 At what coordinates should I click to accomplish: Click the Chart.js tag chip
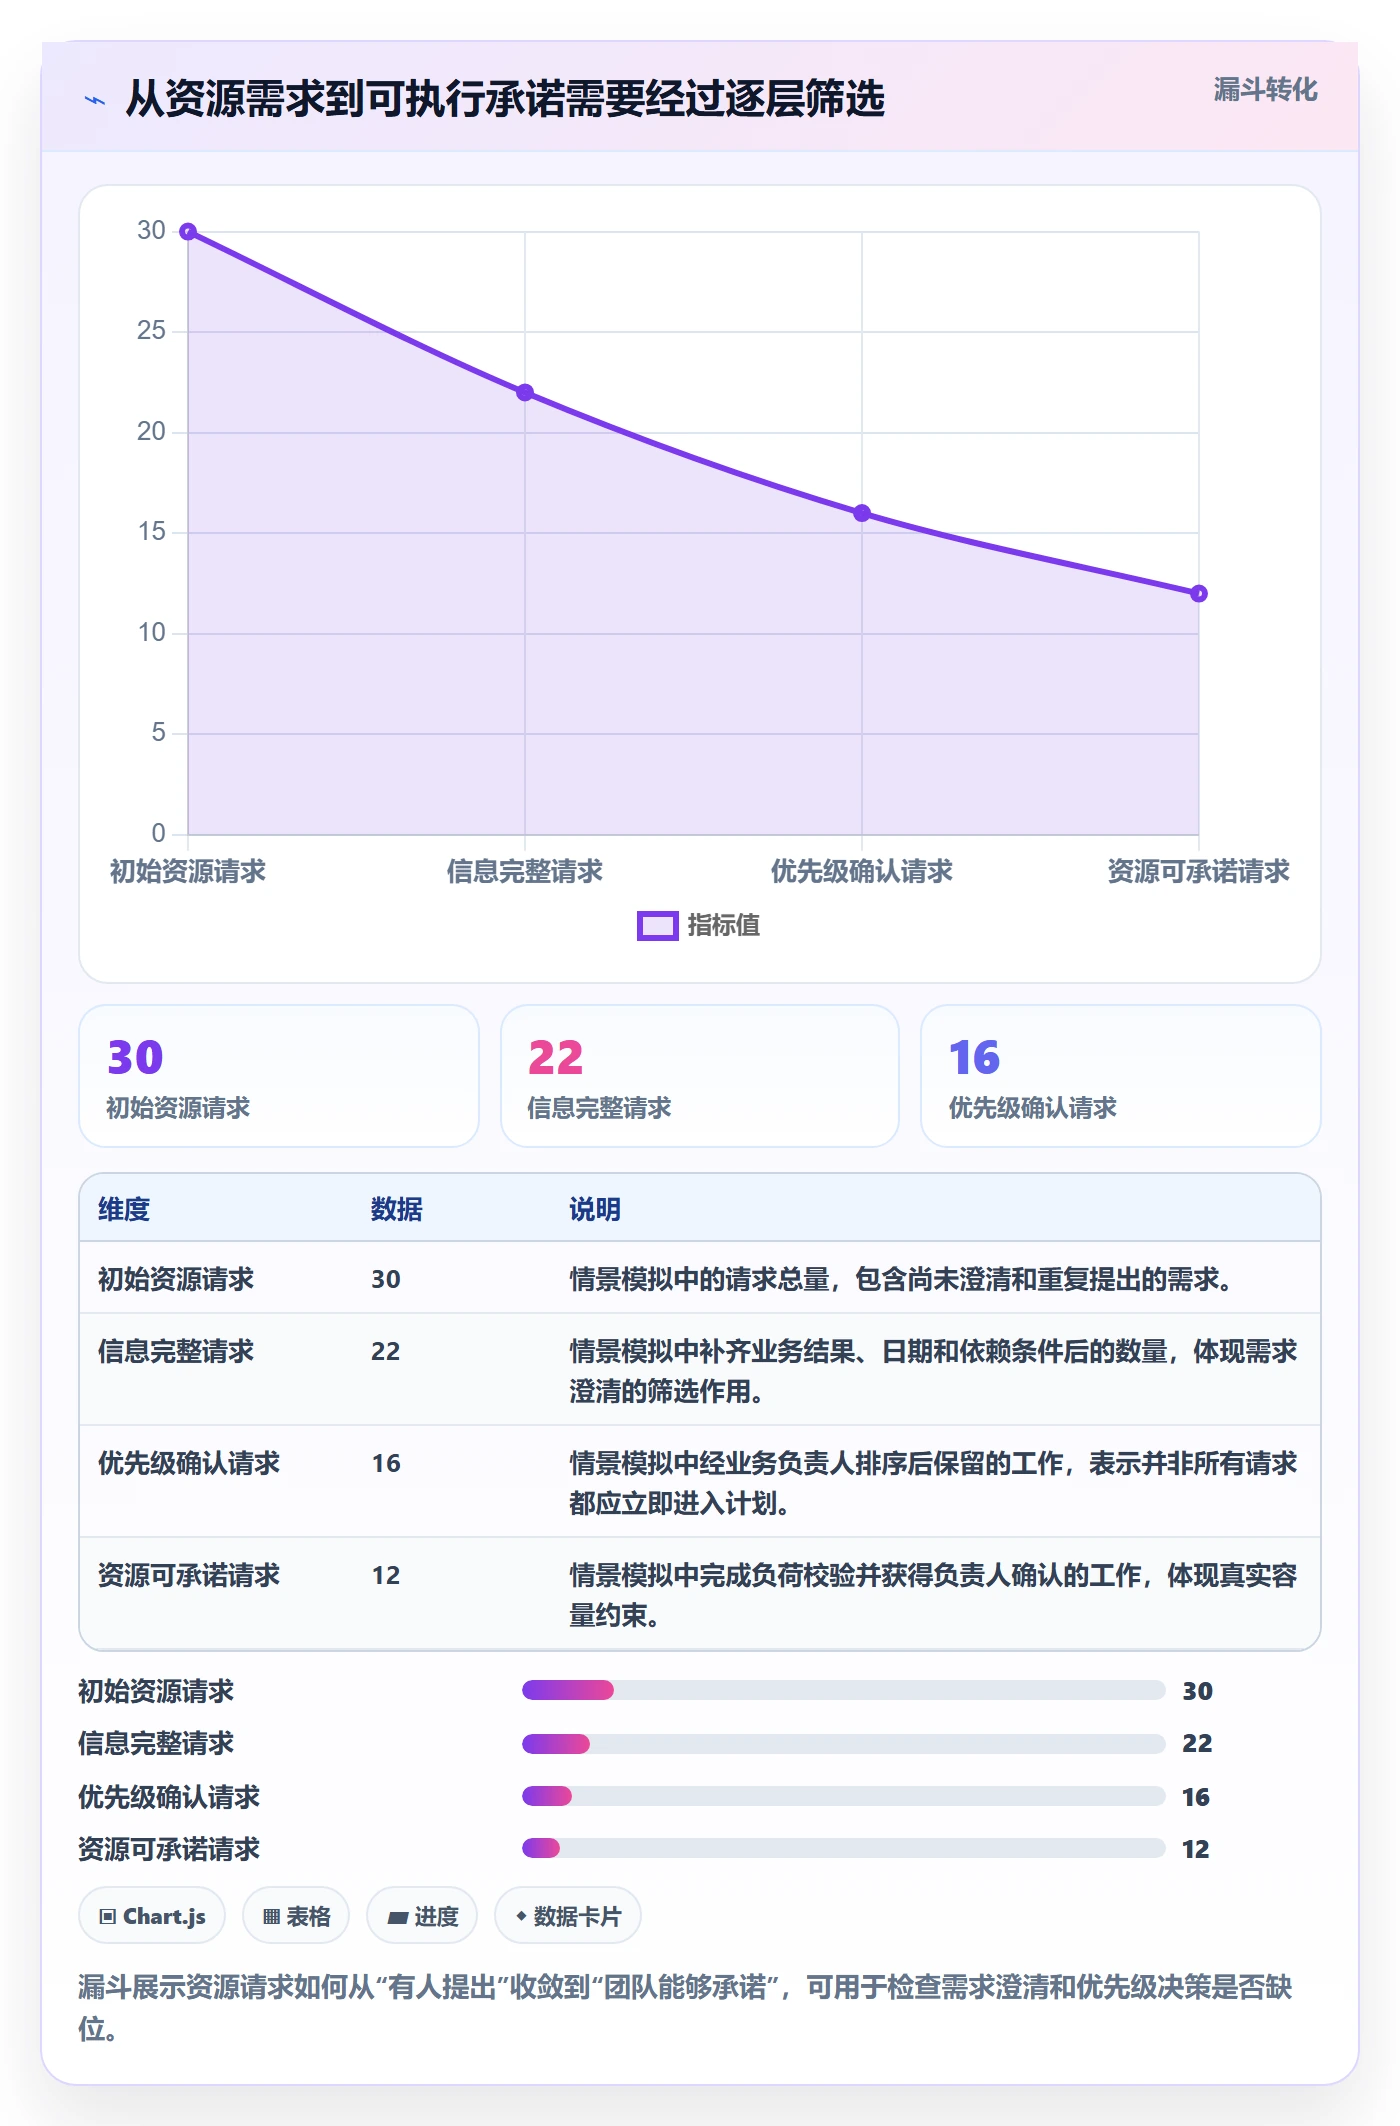point(152,1916)
